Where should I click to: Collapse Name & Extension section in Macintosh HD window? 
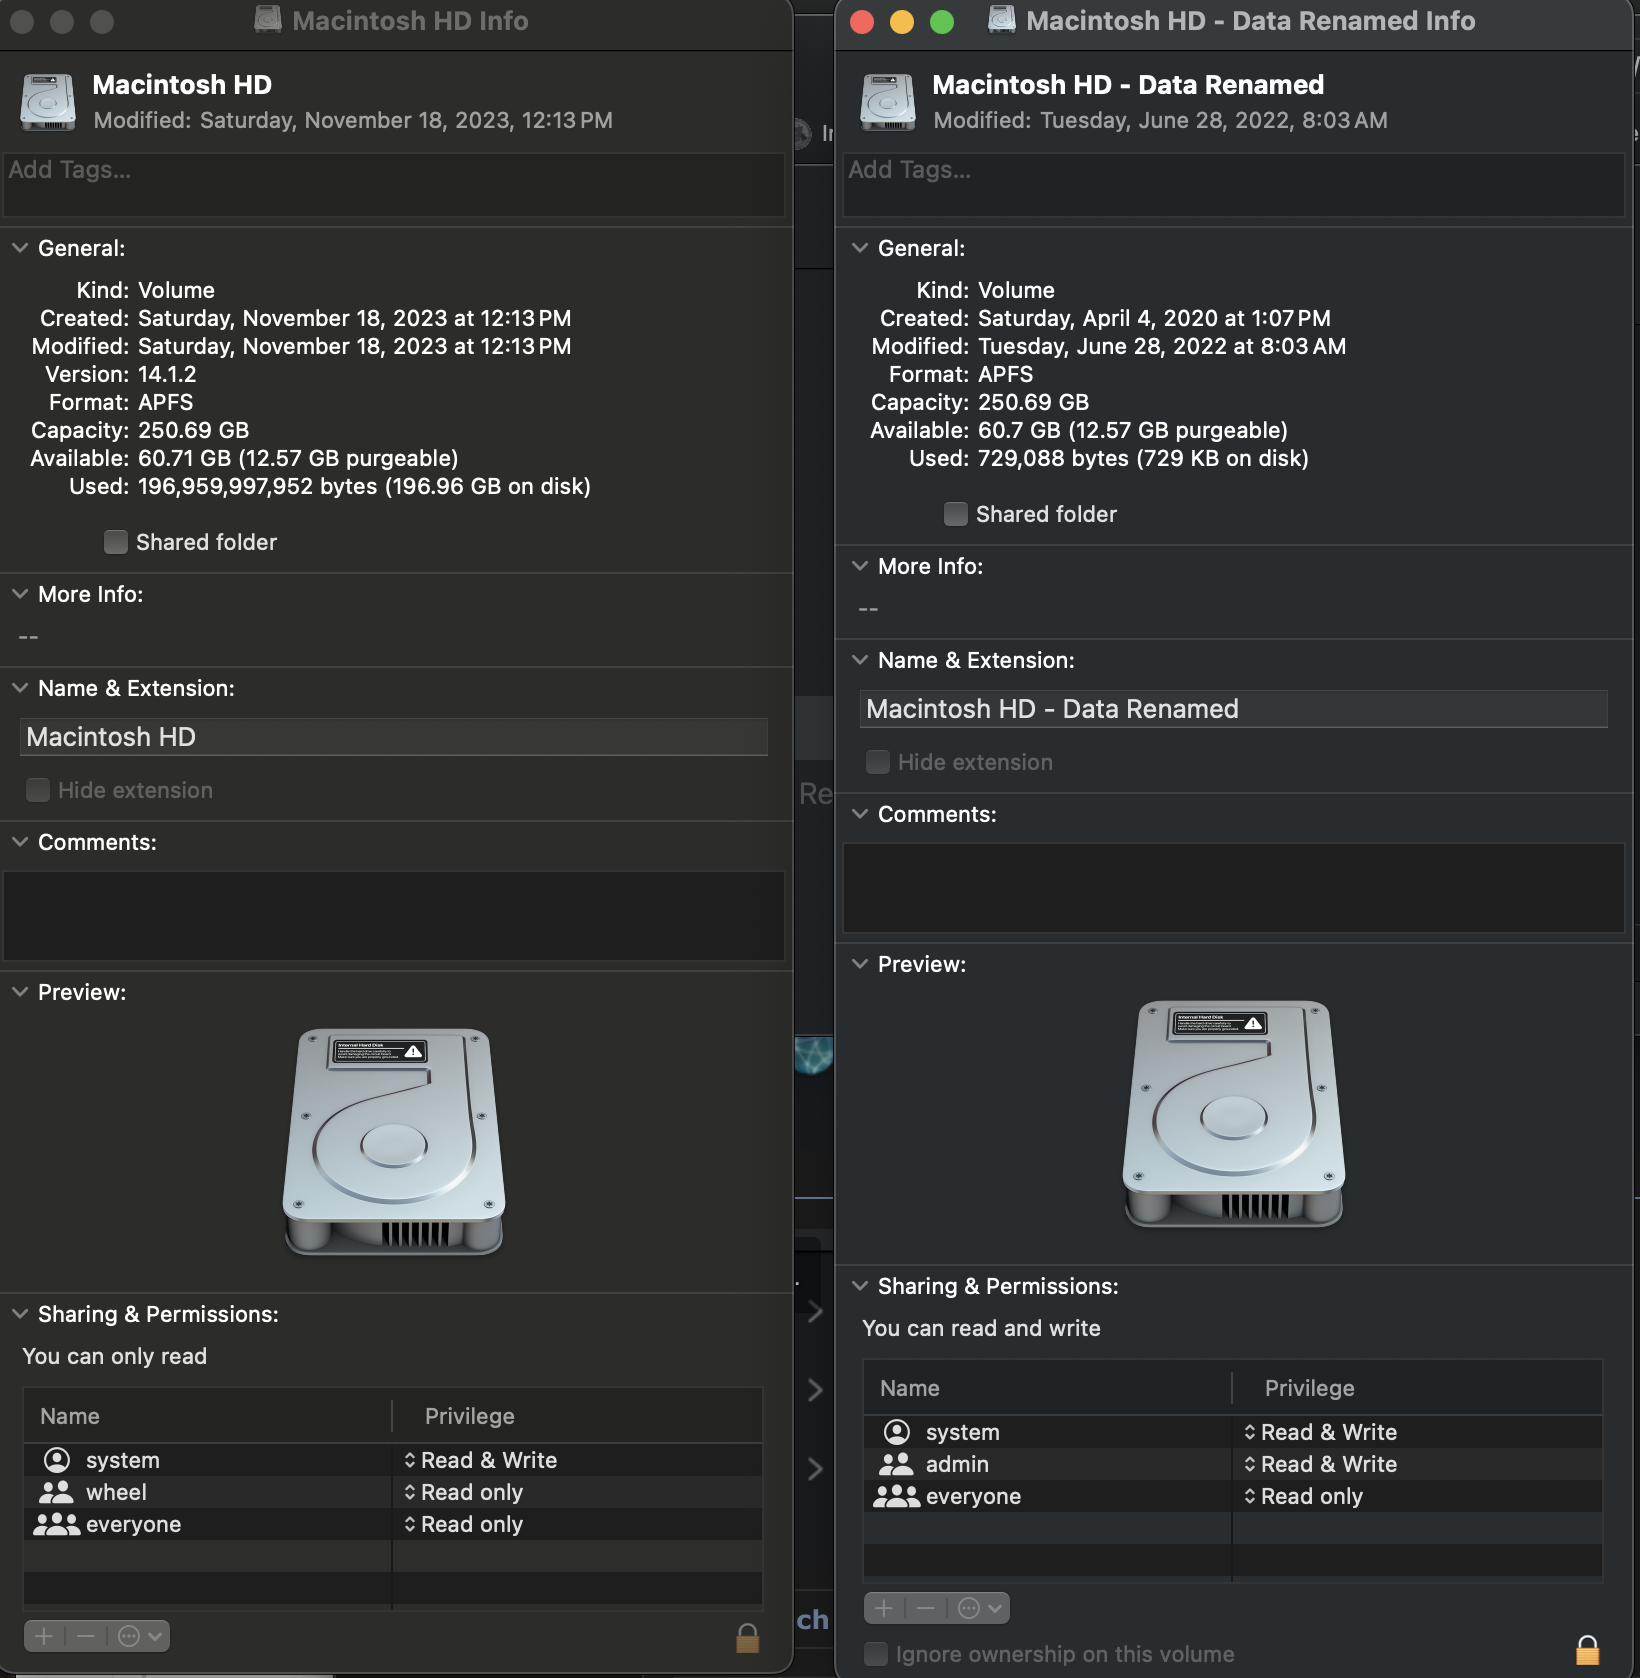pos(20,688)
